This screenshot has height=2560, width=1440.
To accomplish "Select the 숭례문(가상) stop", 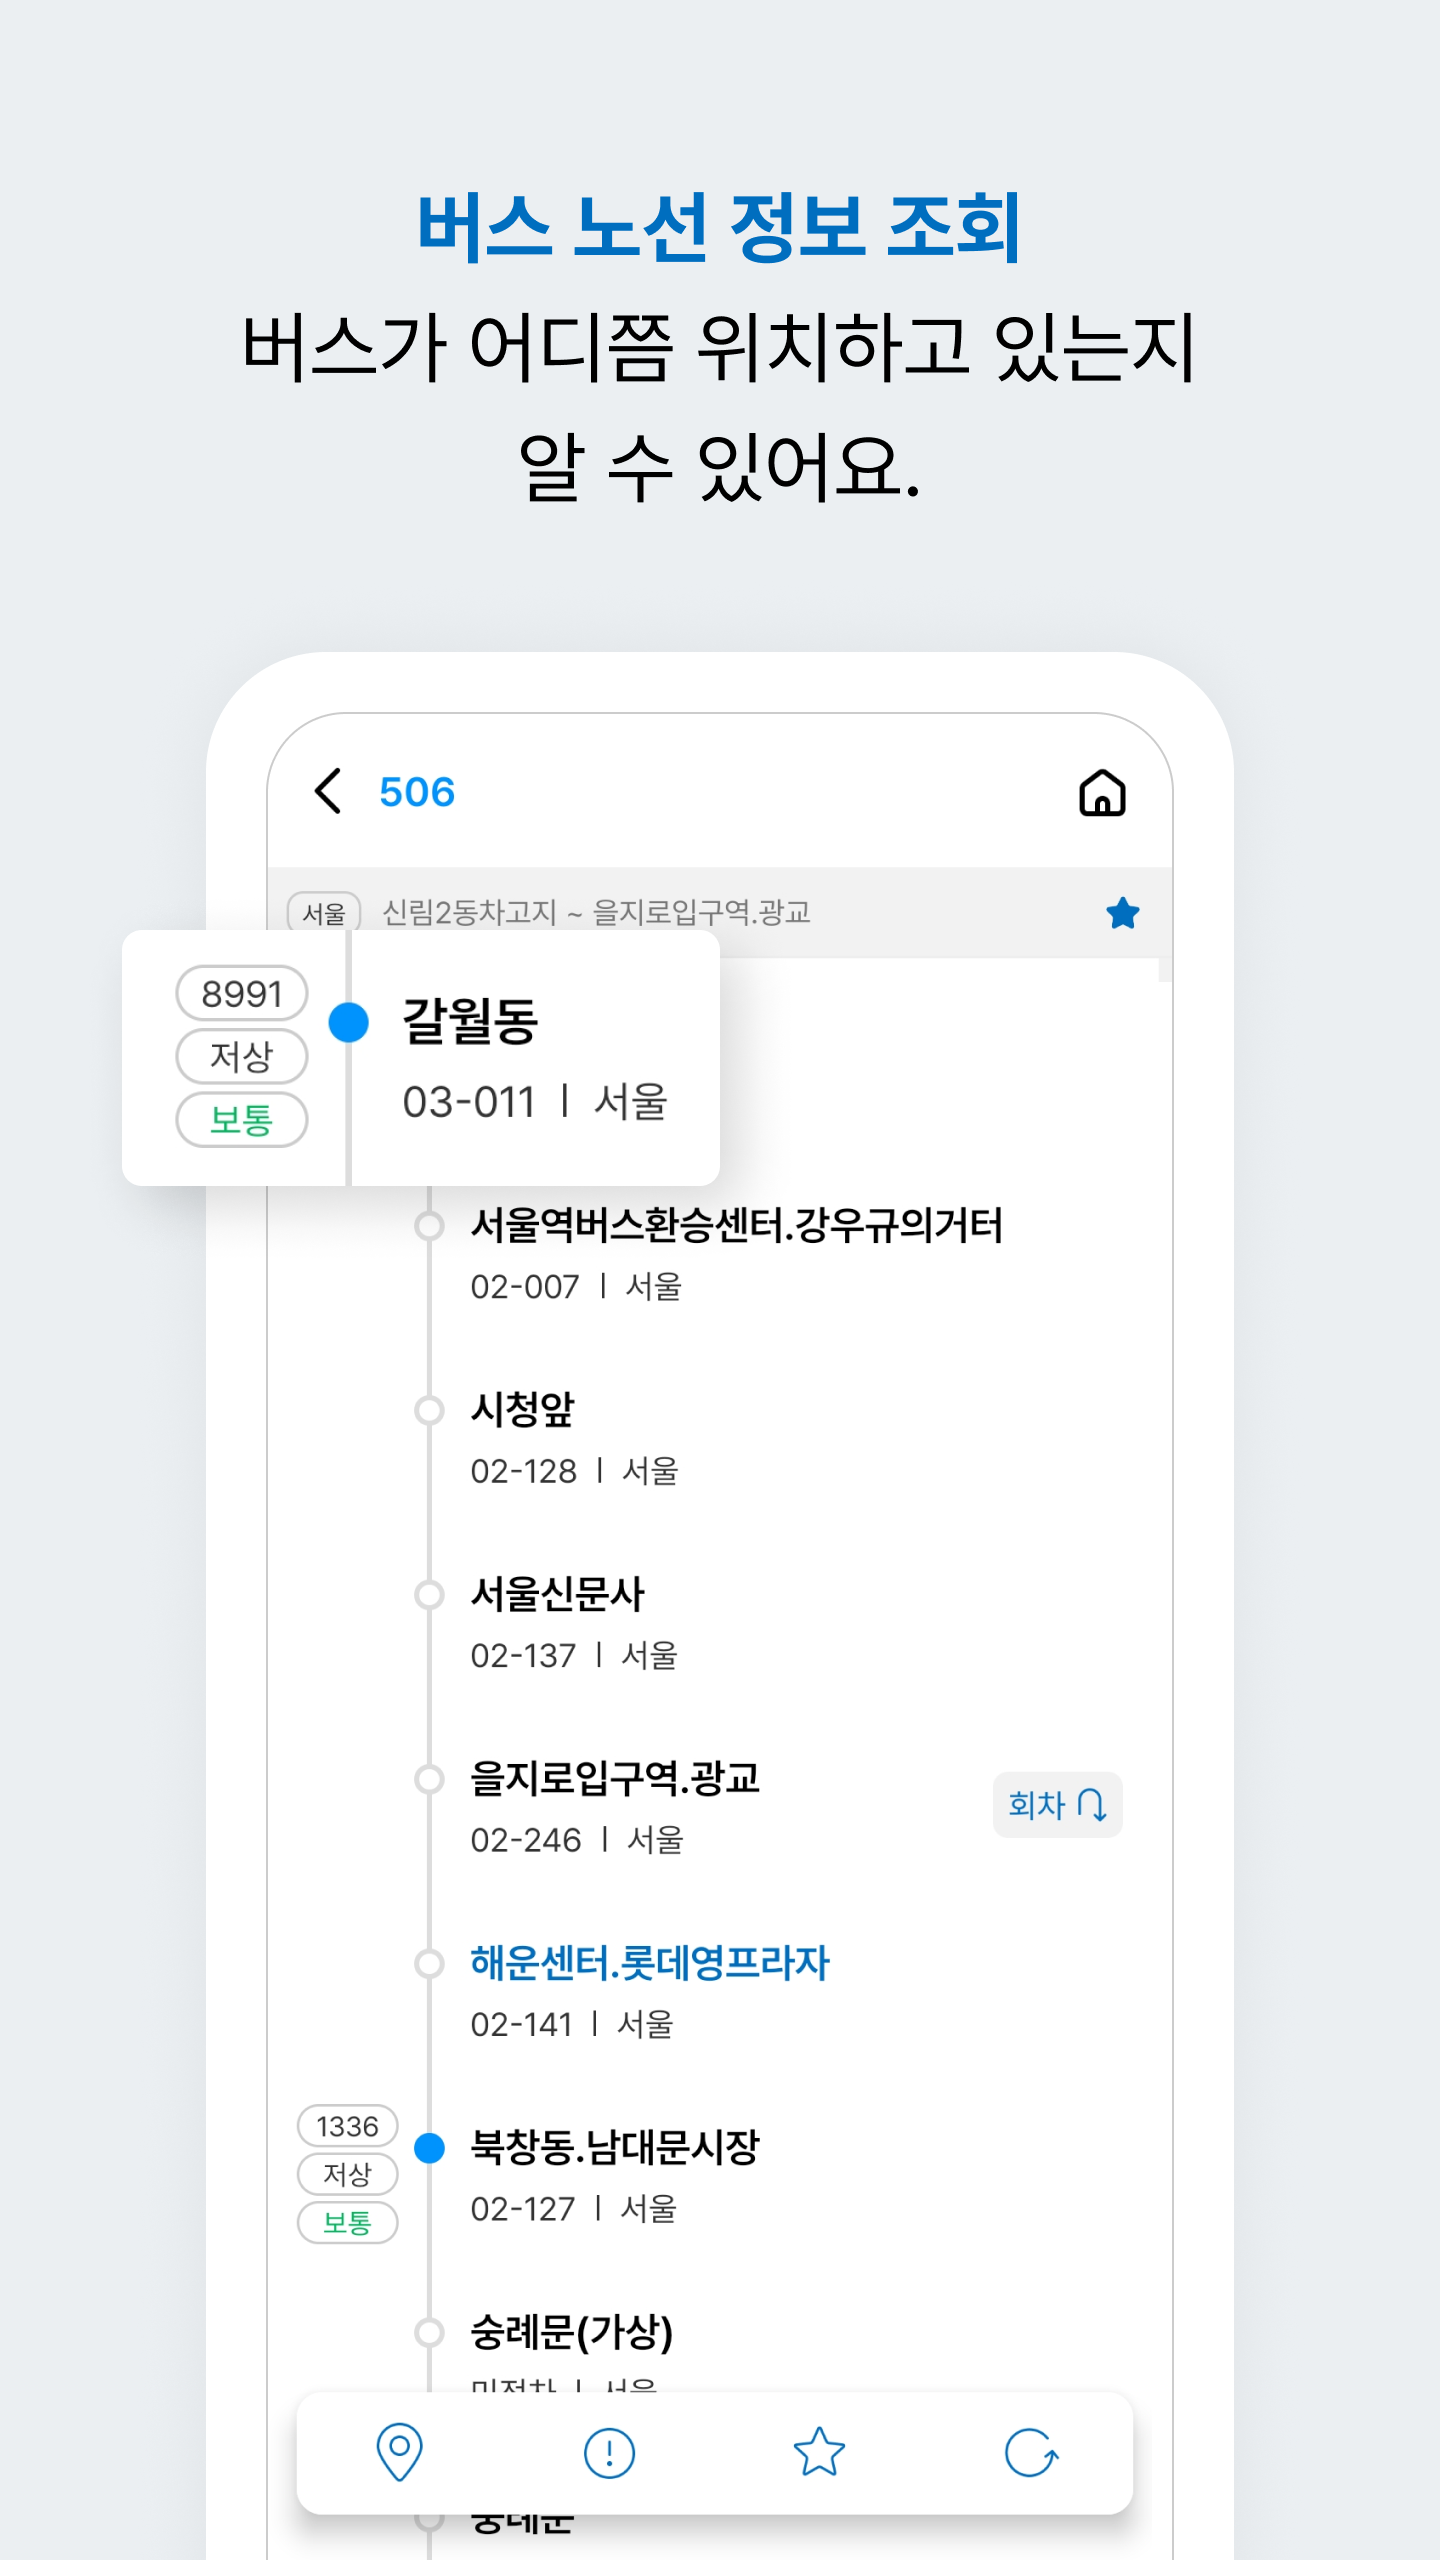I will [x=571, y=2333].
